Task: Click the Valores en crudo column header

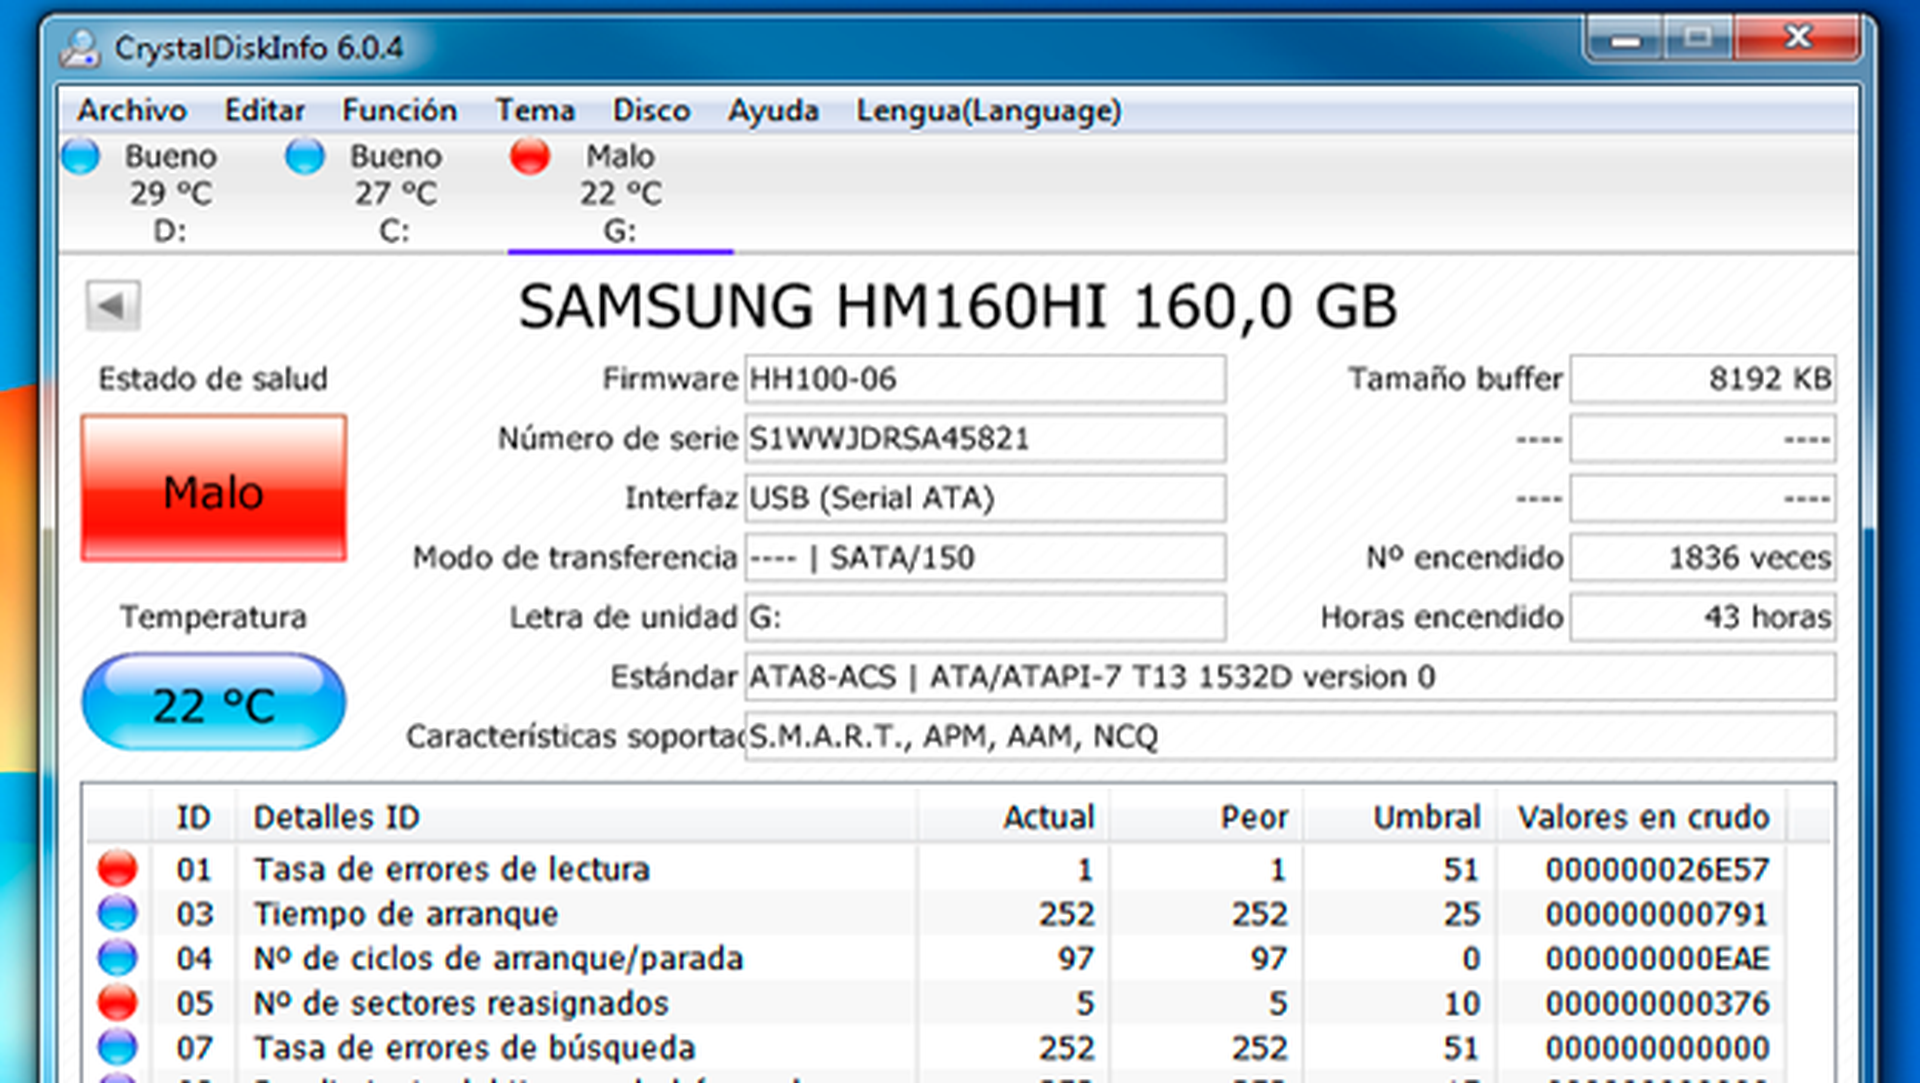Action: [1642, 817]
